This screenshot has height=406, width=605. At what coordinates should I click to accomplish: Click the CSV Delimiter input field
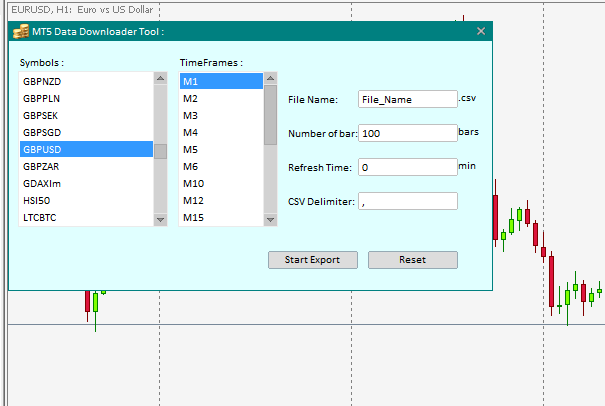pyautogui.click(x=408, y=201)
